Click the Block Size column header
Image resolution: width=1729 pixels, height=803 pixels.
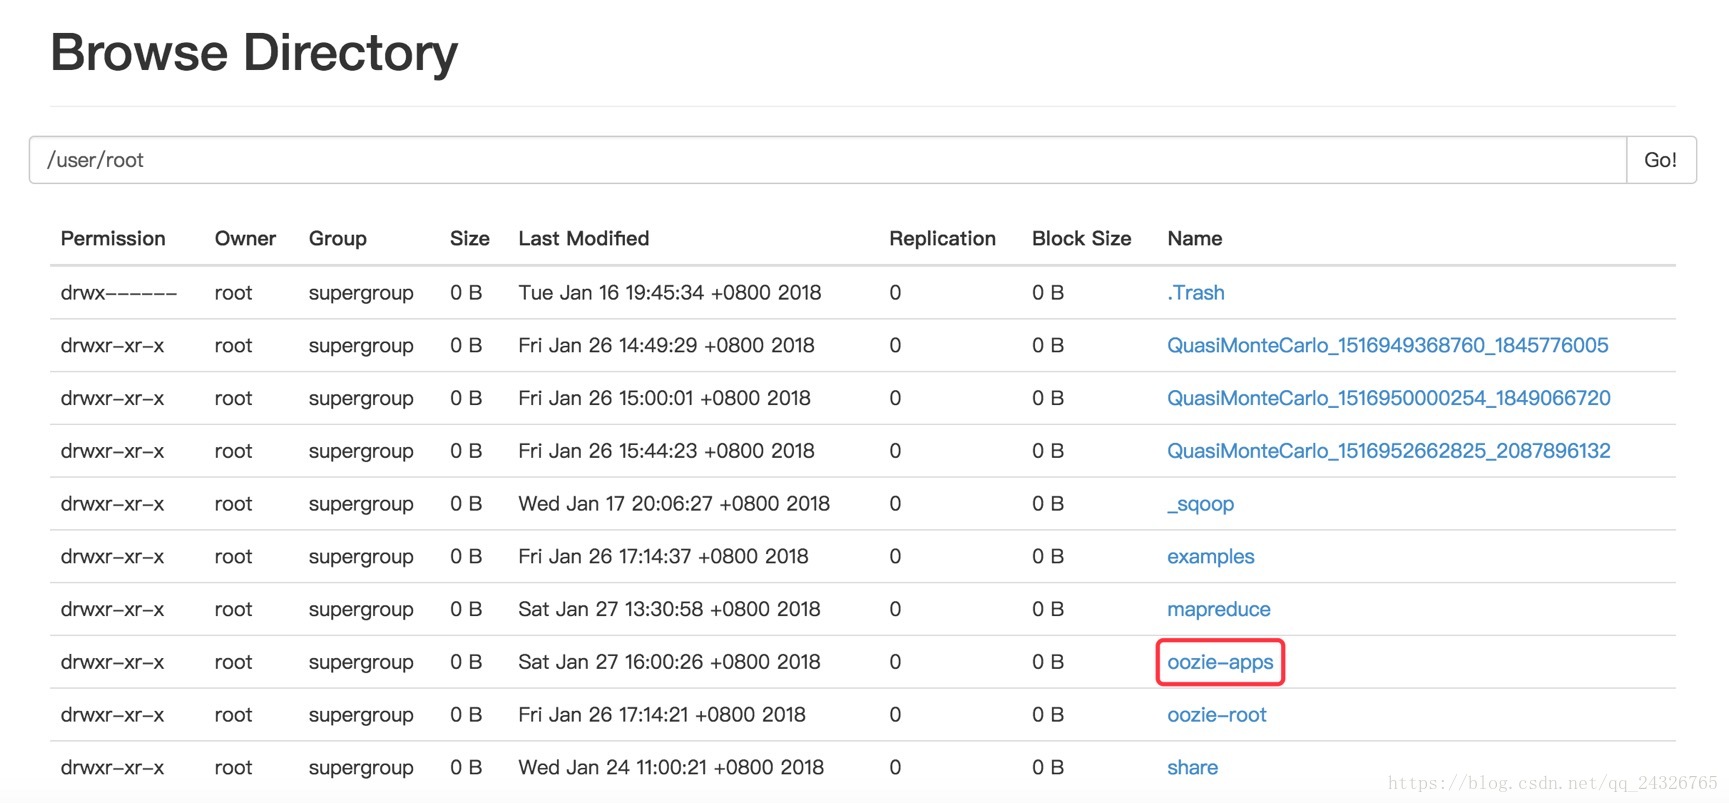(x=1082, y=239)
